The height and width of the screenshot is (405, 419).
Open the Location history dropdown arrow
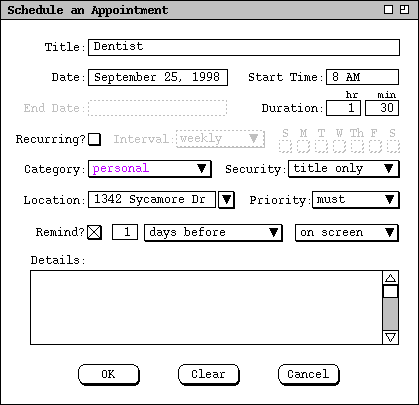click(226, 200)
